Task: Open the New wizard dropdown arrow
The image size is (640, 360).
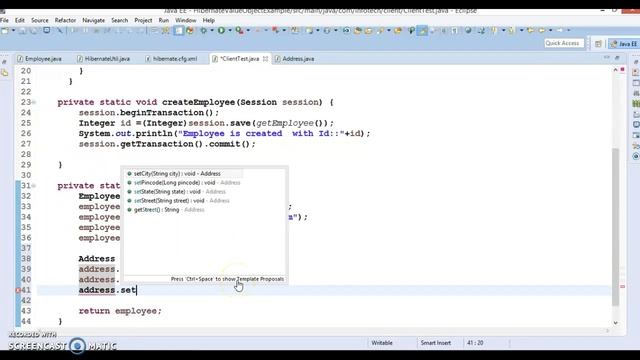Action: [13, 31]
